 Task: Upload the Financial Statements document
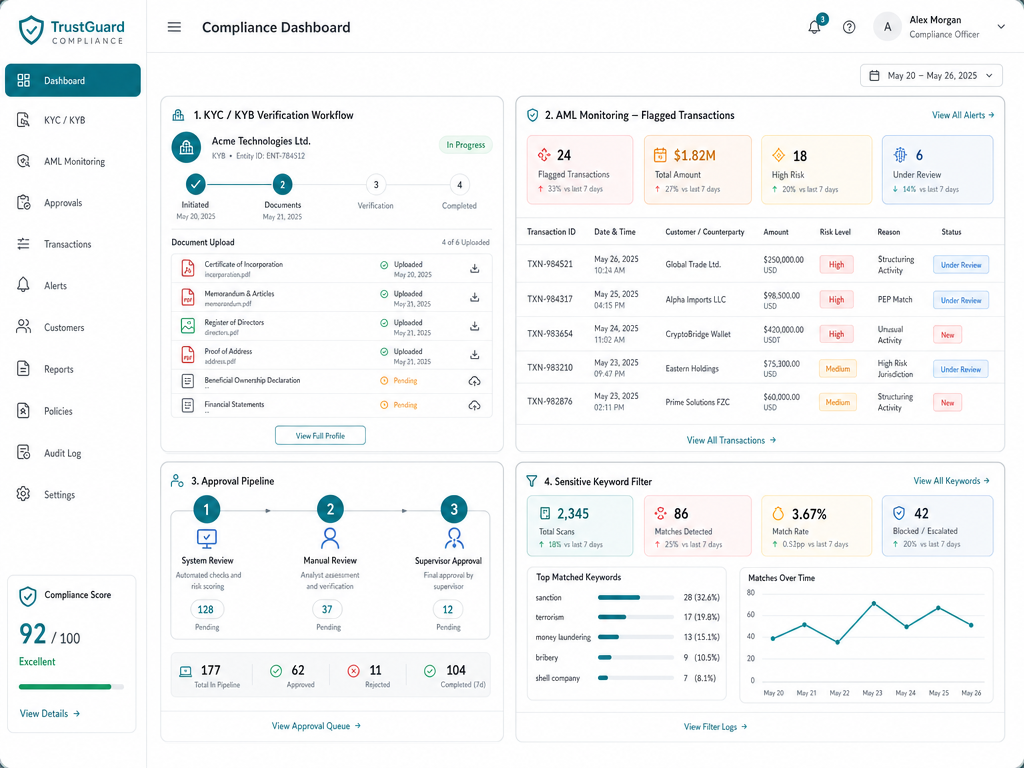(475, 406)
